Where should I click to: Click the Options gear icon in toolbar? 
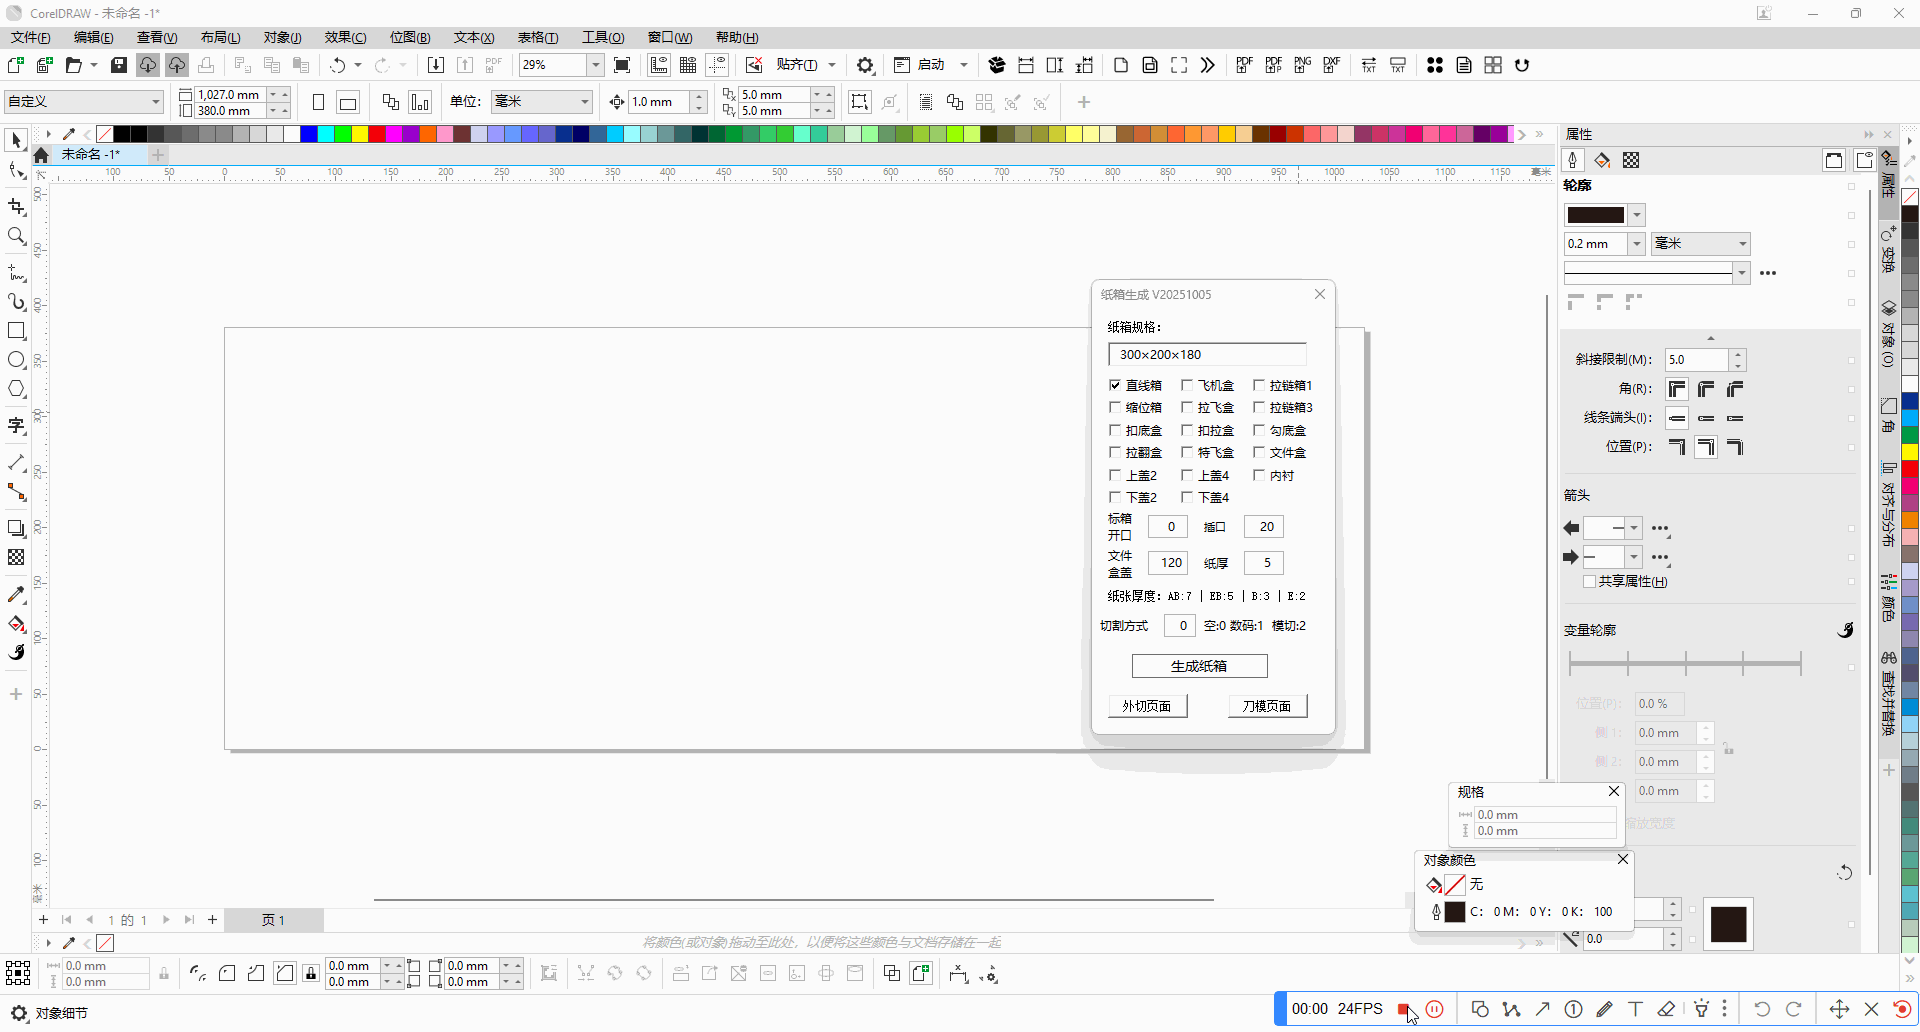(865, 65)
